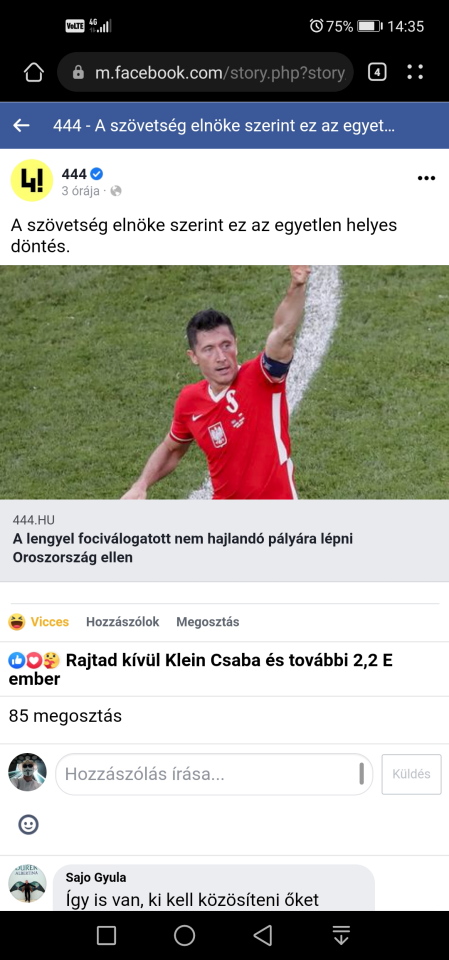Go back using the header arrow
This screenshot has height=960, width=449.
point(21,126)
